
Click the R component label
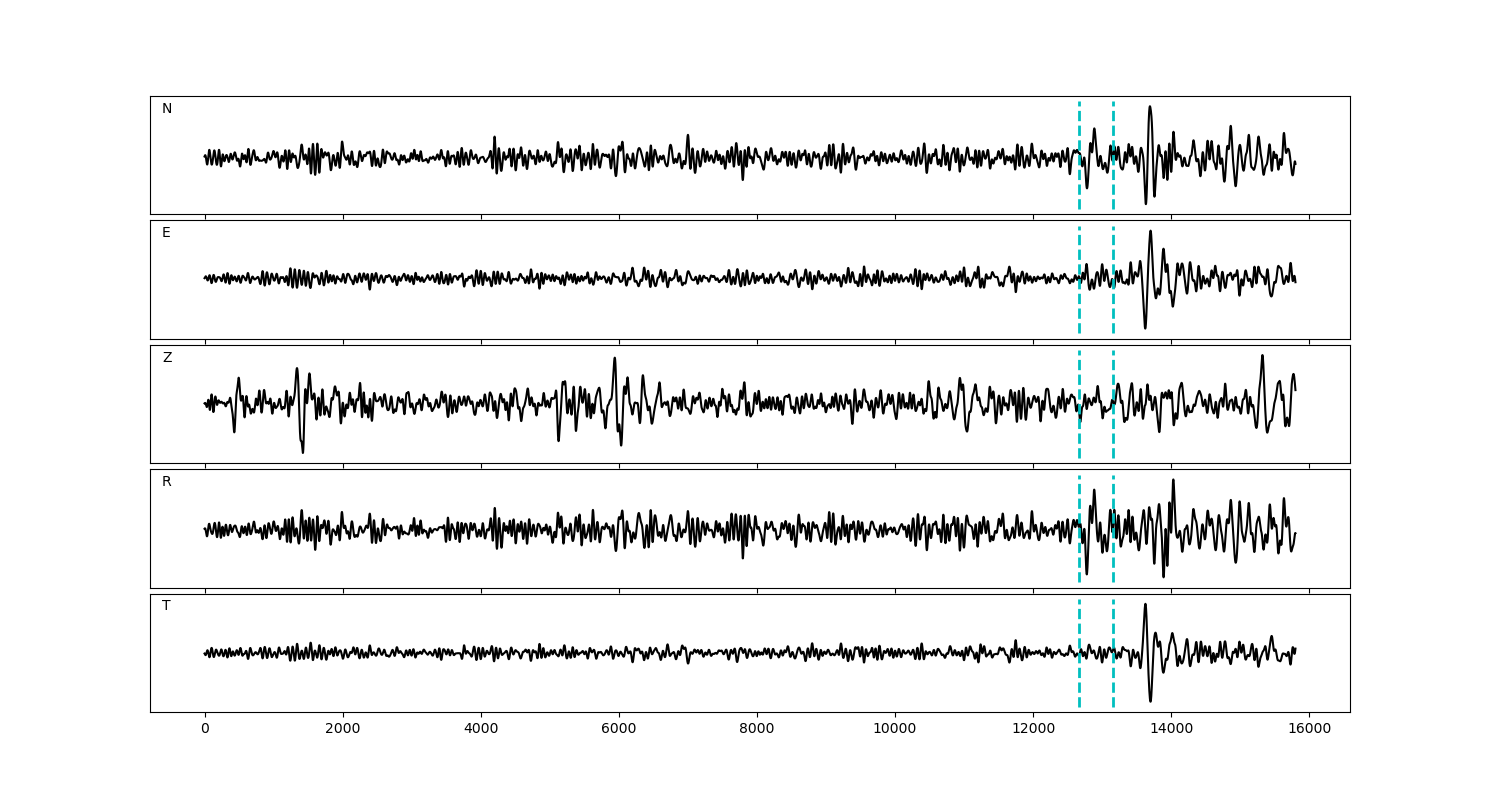click(167, 482)
